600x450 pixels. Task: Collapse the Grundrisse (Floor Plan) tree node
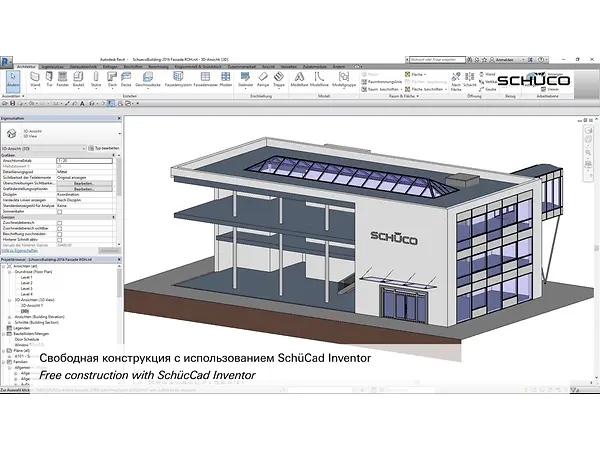[10, 272]
